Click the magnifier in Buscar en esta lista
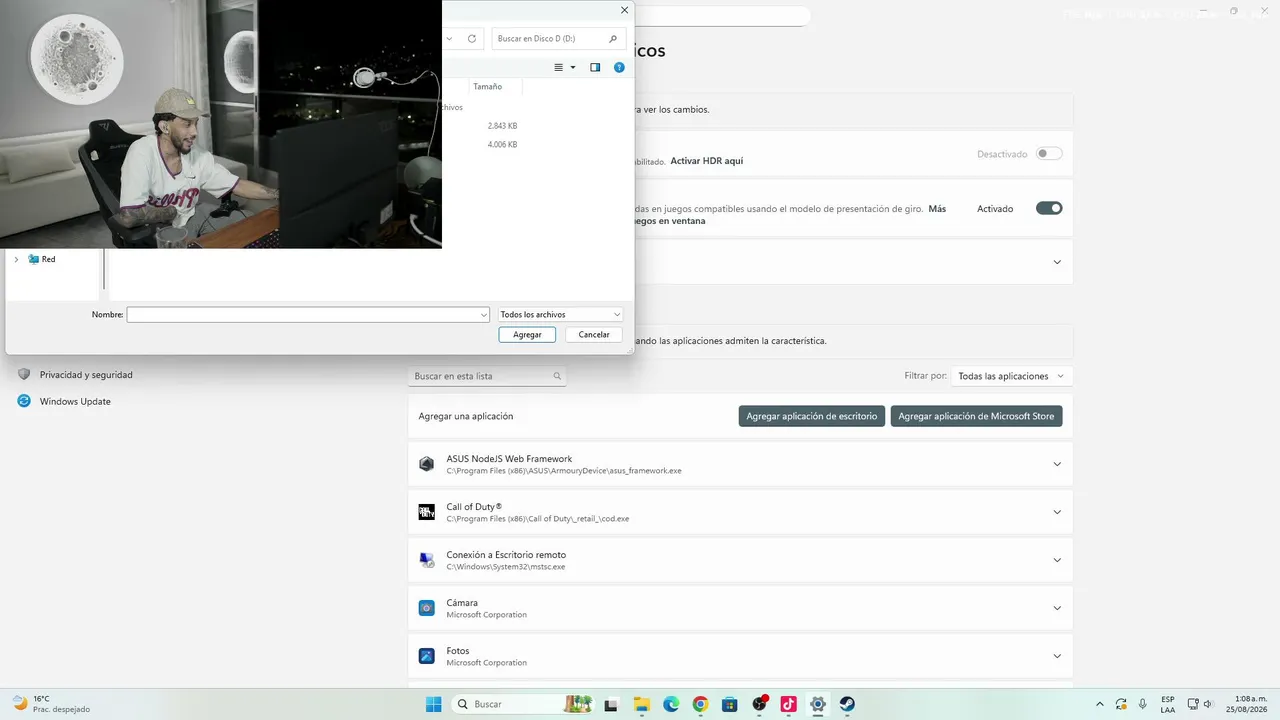This screenshot has height=720, width=1280. click(557, 376)
